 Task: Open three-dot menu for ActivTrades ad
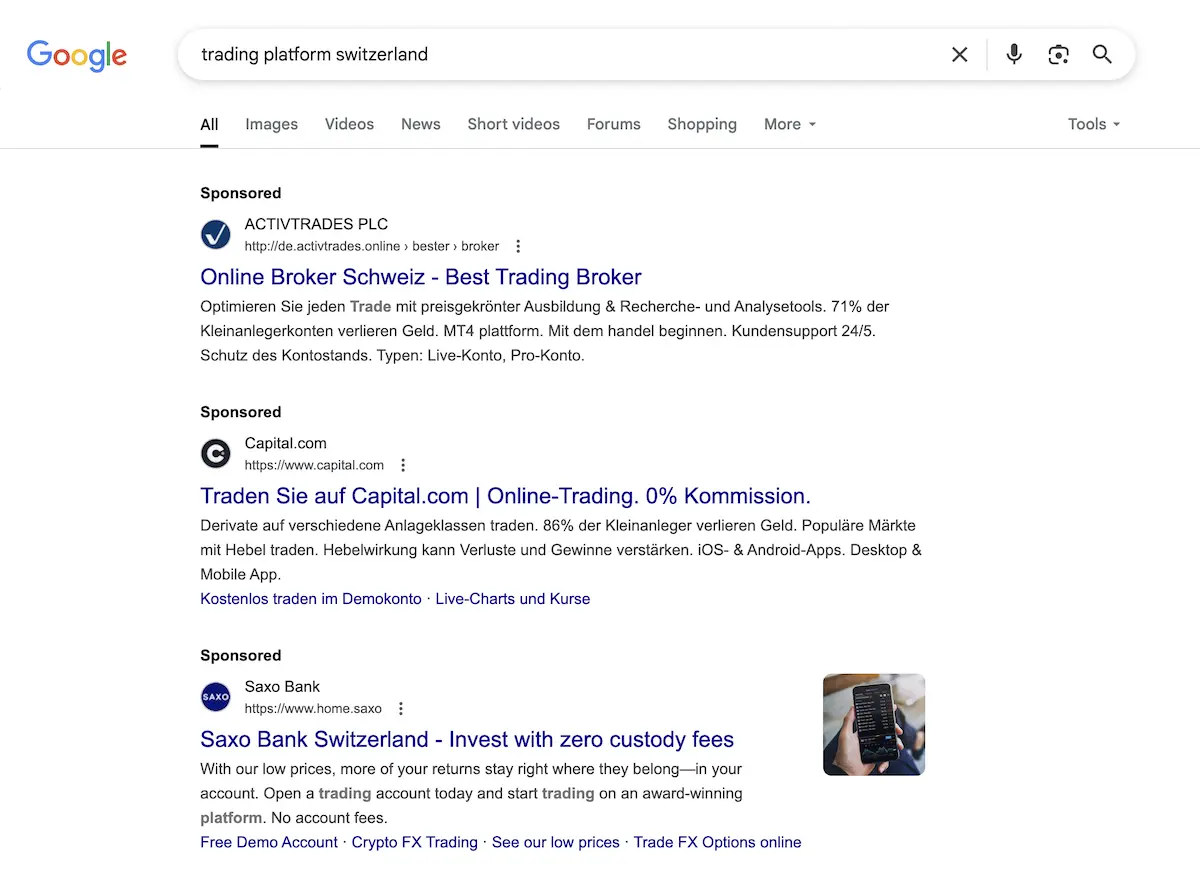tap(518, 246)
